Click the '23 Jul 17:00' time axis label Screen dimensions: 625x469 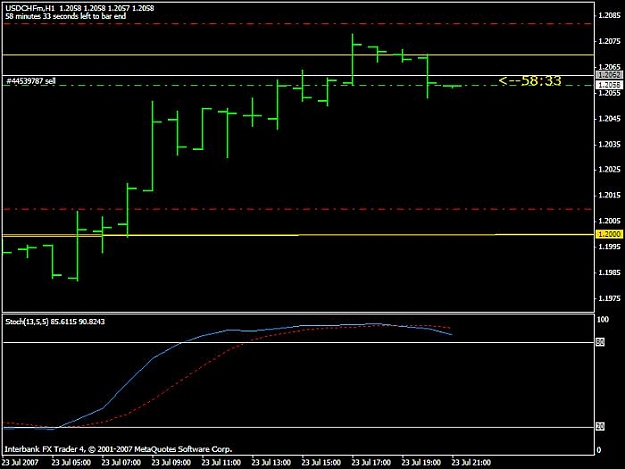371,463
